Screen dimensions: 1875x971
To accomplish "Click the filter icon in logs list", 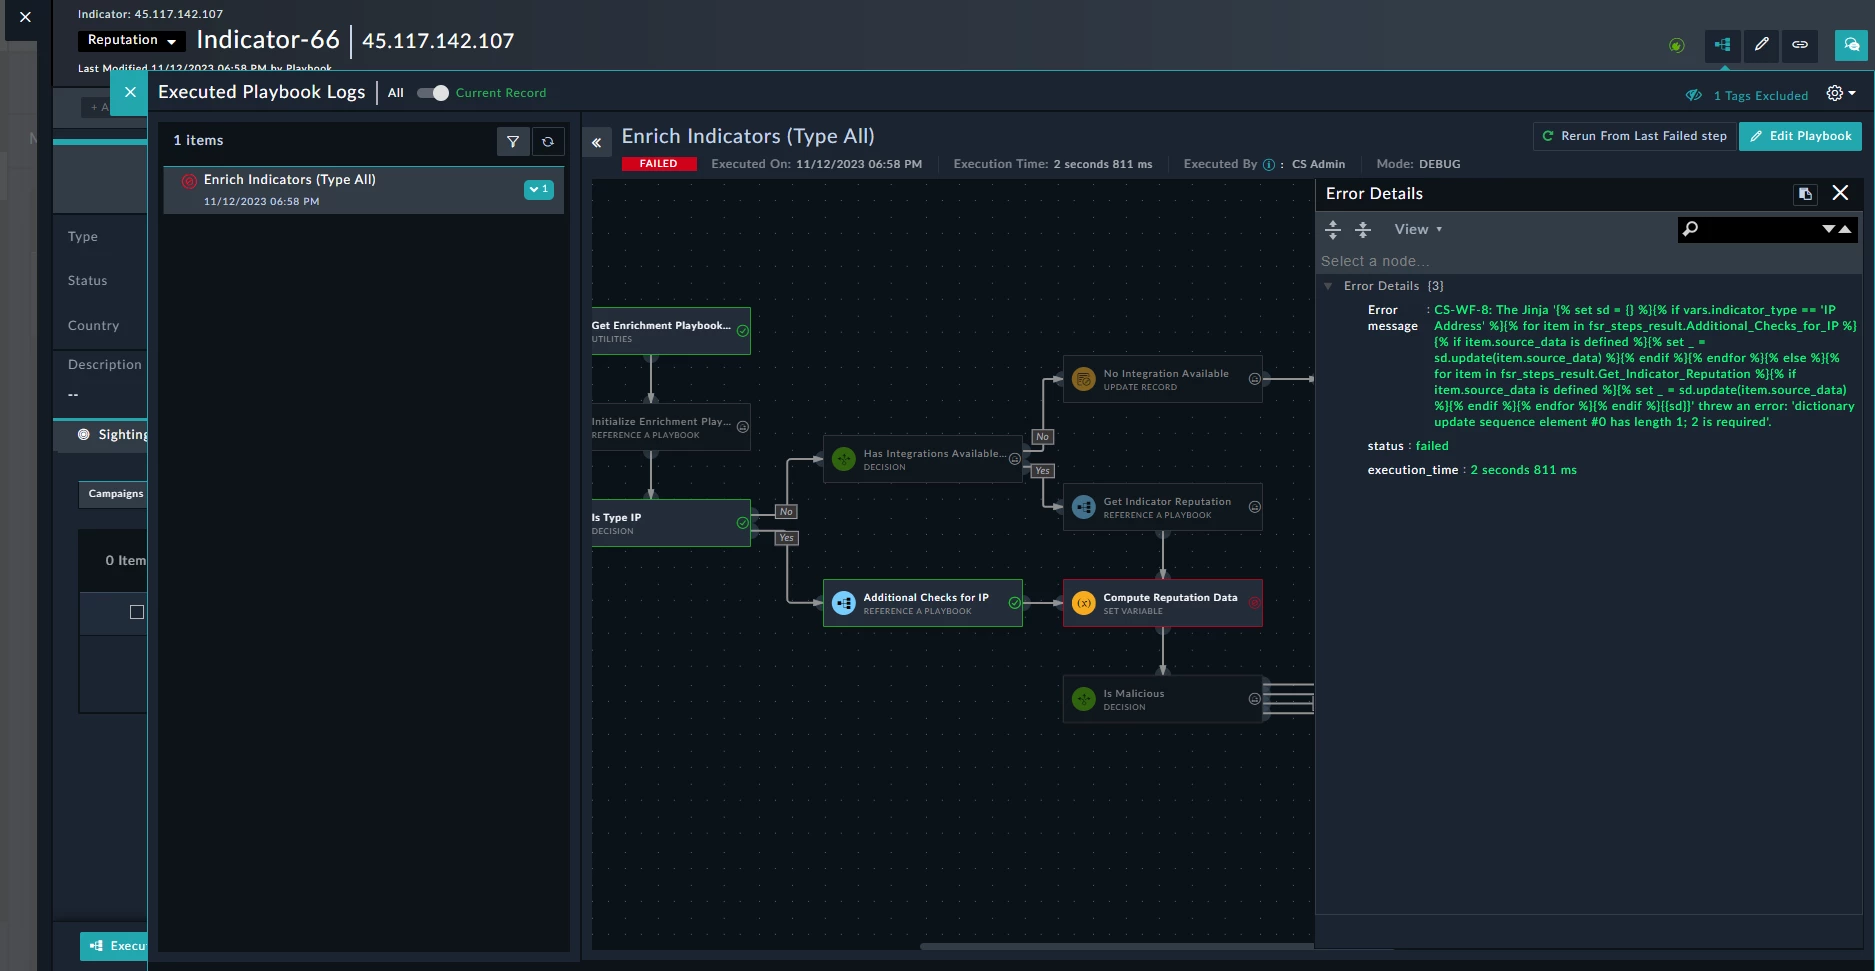I will (x=513, y=141).
